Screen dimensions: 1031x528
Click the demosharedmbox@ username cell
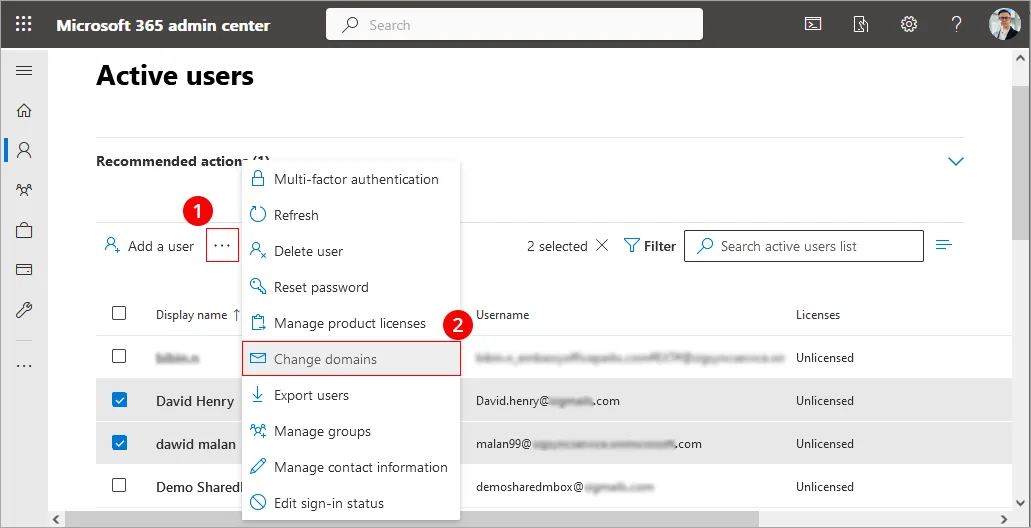[x=565, y=487]
